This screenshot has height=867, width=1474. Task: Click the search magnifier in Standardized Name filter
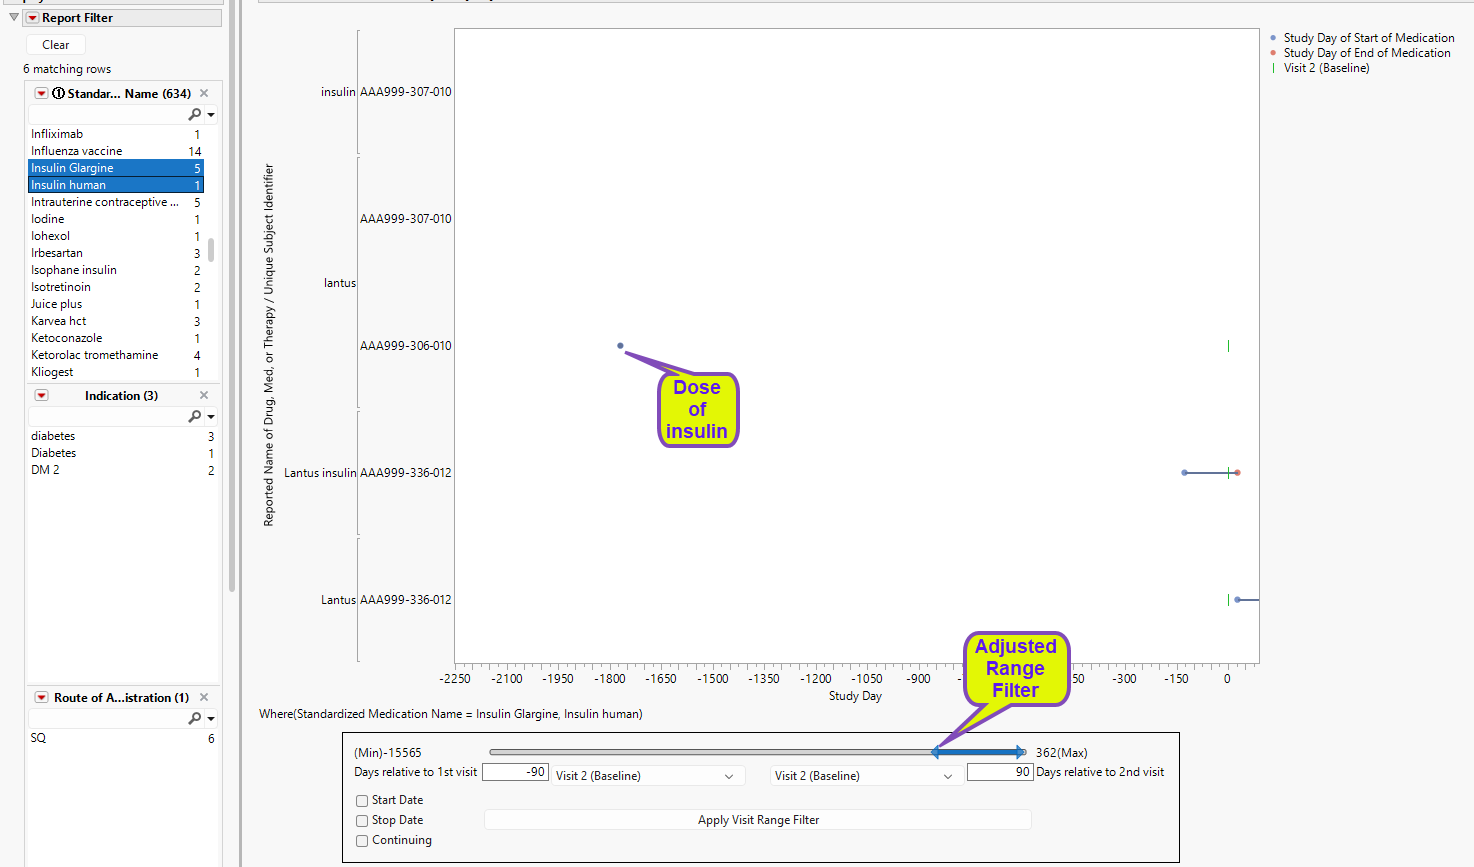[195, 114]
